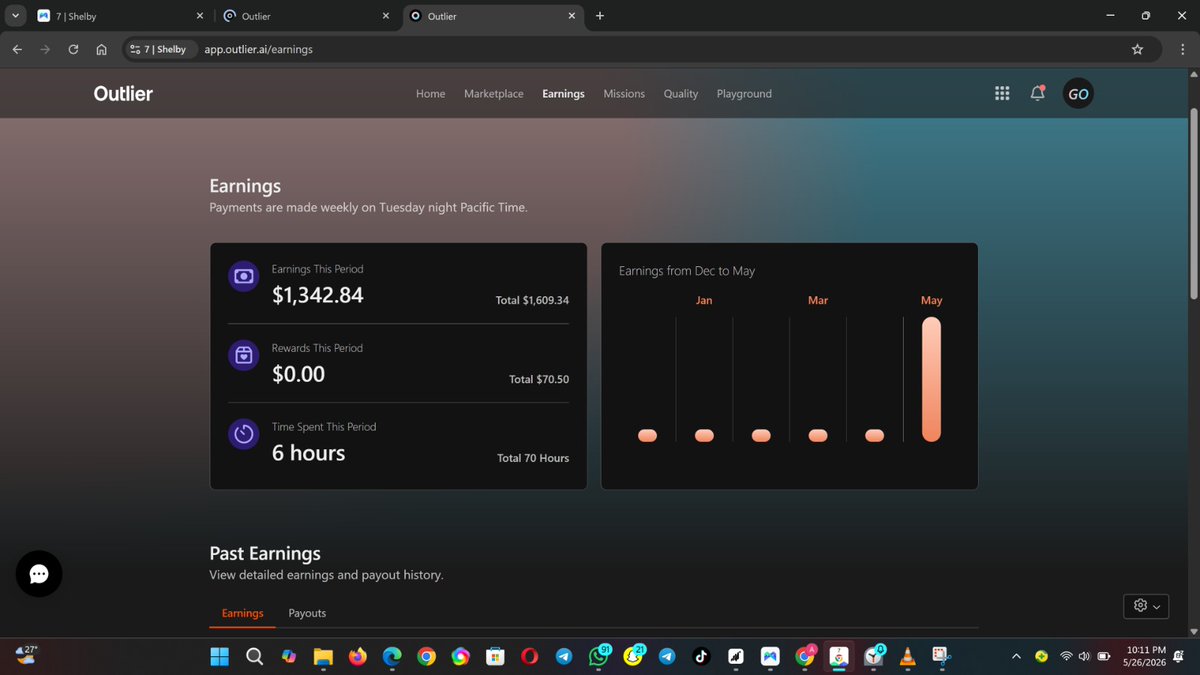
Task: Select the Earnings tab under Past Earnings
Action: tap(242, 613)
